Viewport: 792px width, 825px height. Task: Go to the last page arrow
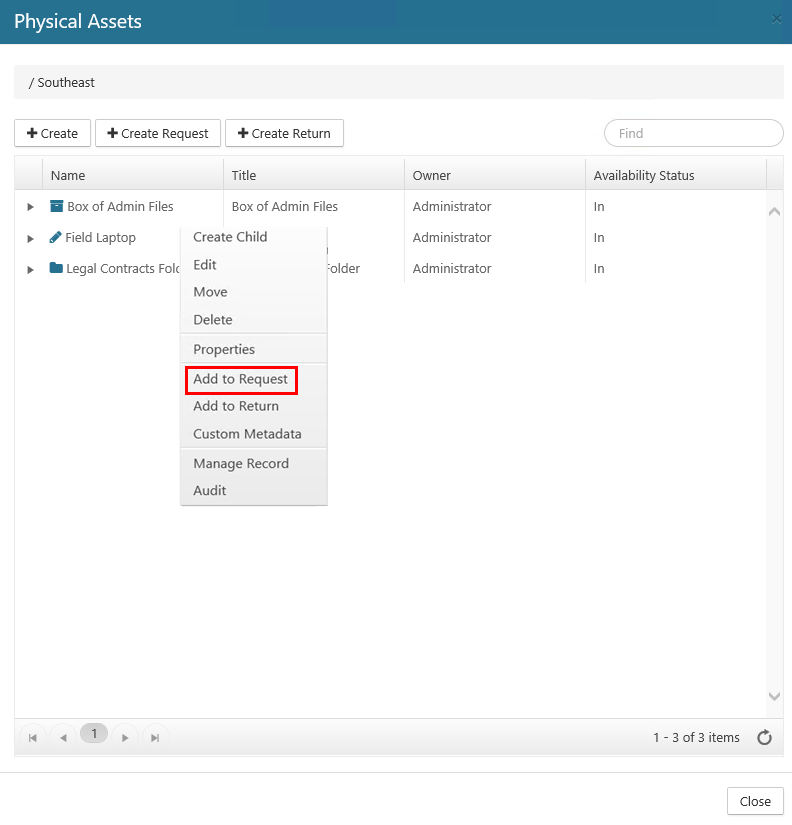point(155,737)
